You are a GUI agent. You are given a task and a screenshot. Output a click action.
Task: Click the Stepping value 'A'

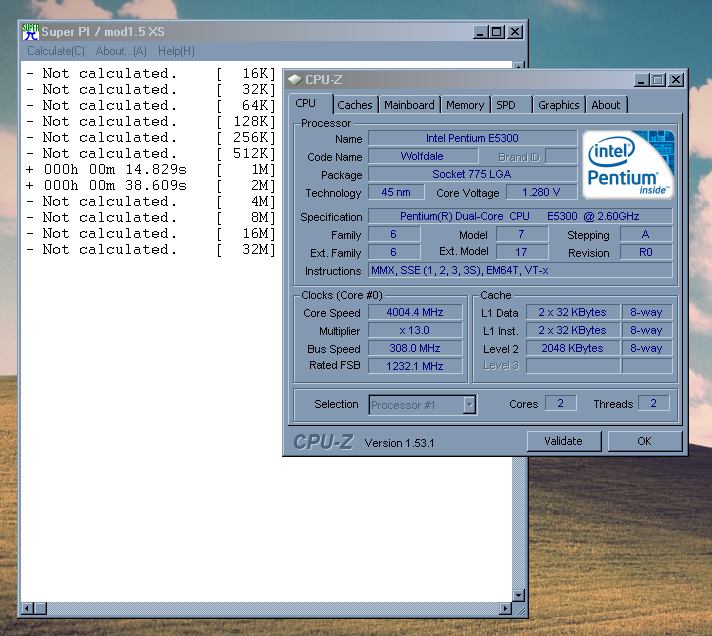pyautogui.click(x=646, y=235)
